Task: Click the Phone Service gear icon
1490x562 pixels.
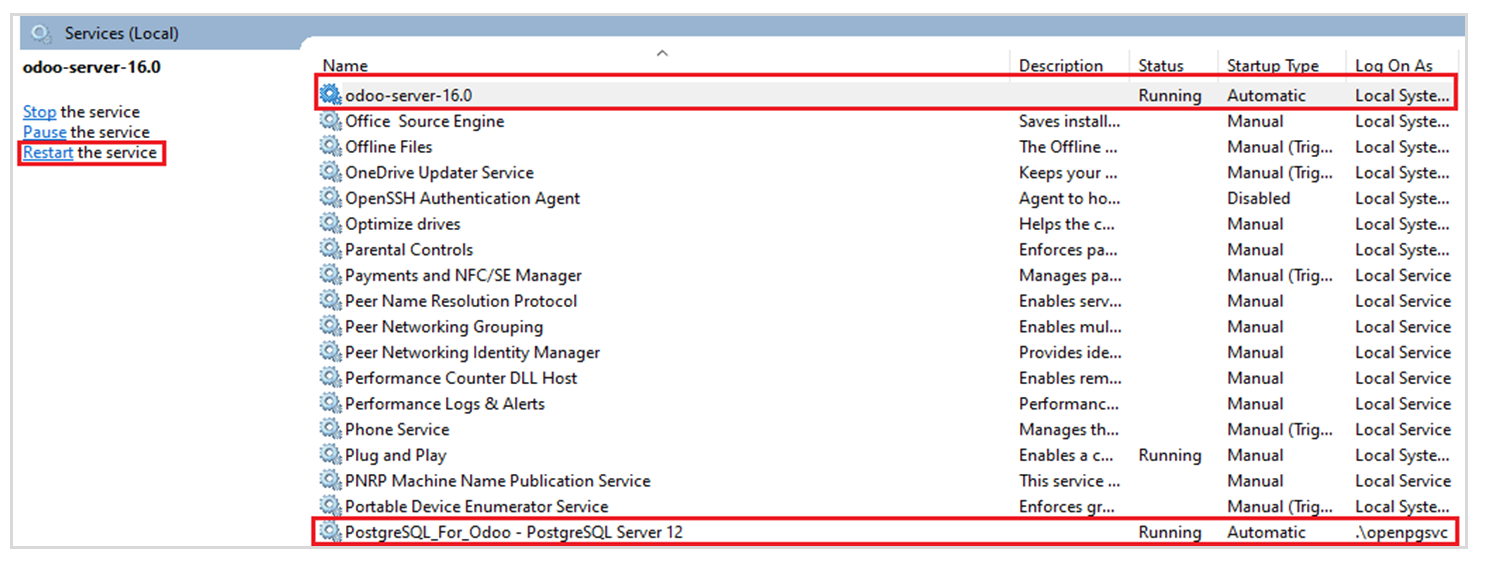Action: pyautogui.click(x=330, y=430)
